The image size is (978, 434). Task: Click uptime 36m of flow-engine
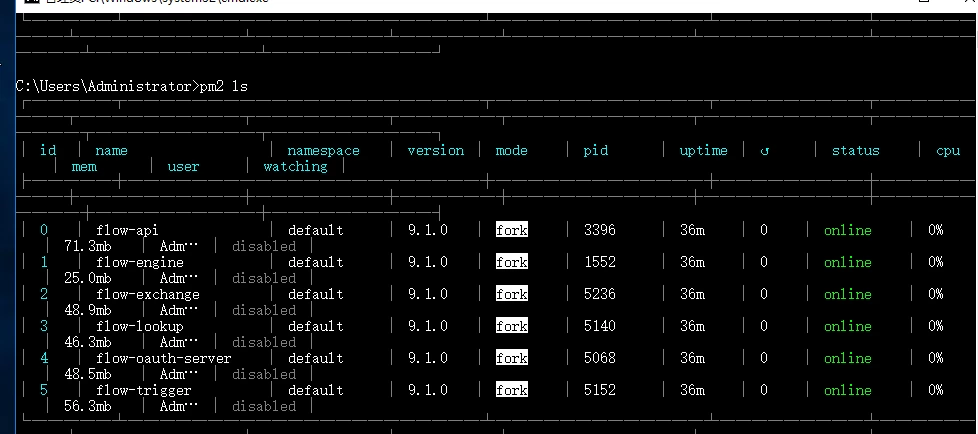pos(692,262)
